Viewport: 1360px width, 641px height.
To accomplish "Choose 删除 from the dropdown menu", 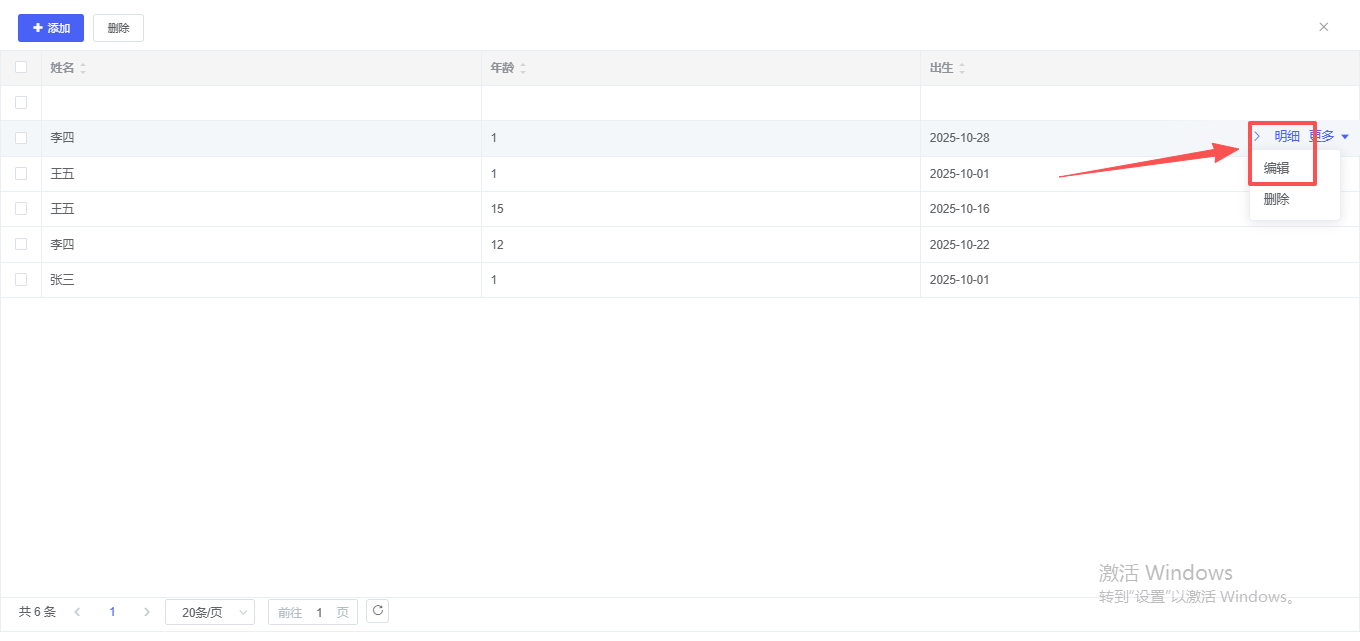I will (x=1277, y=199).
